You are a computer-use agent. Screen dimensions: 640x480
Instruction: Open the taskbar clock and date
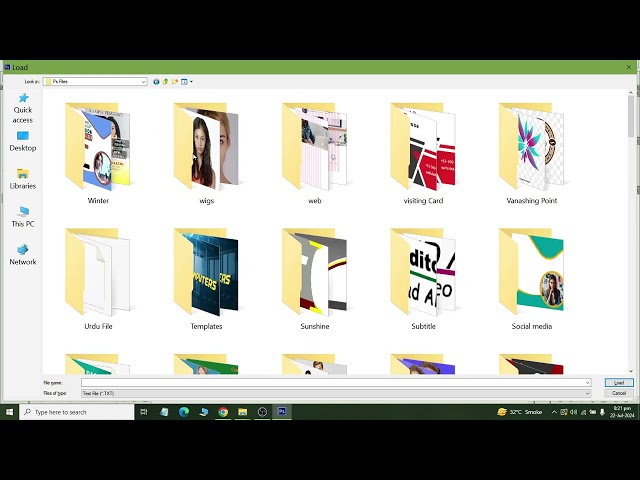click(x=622, y=412)
